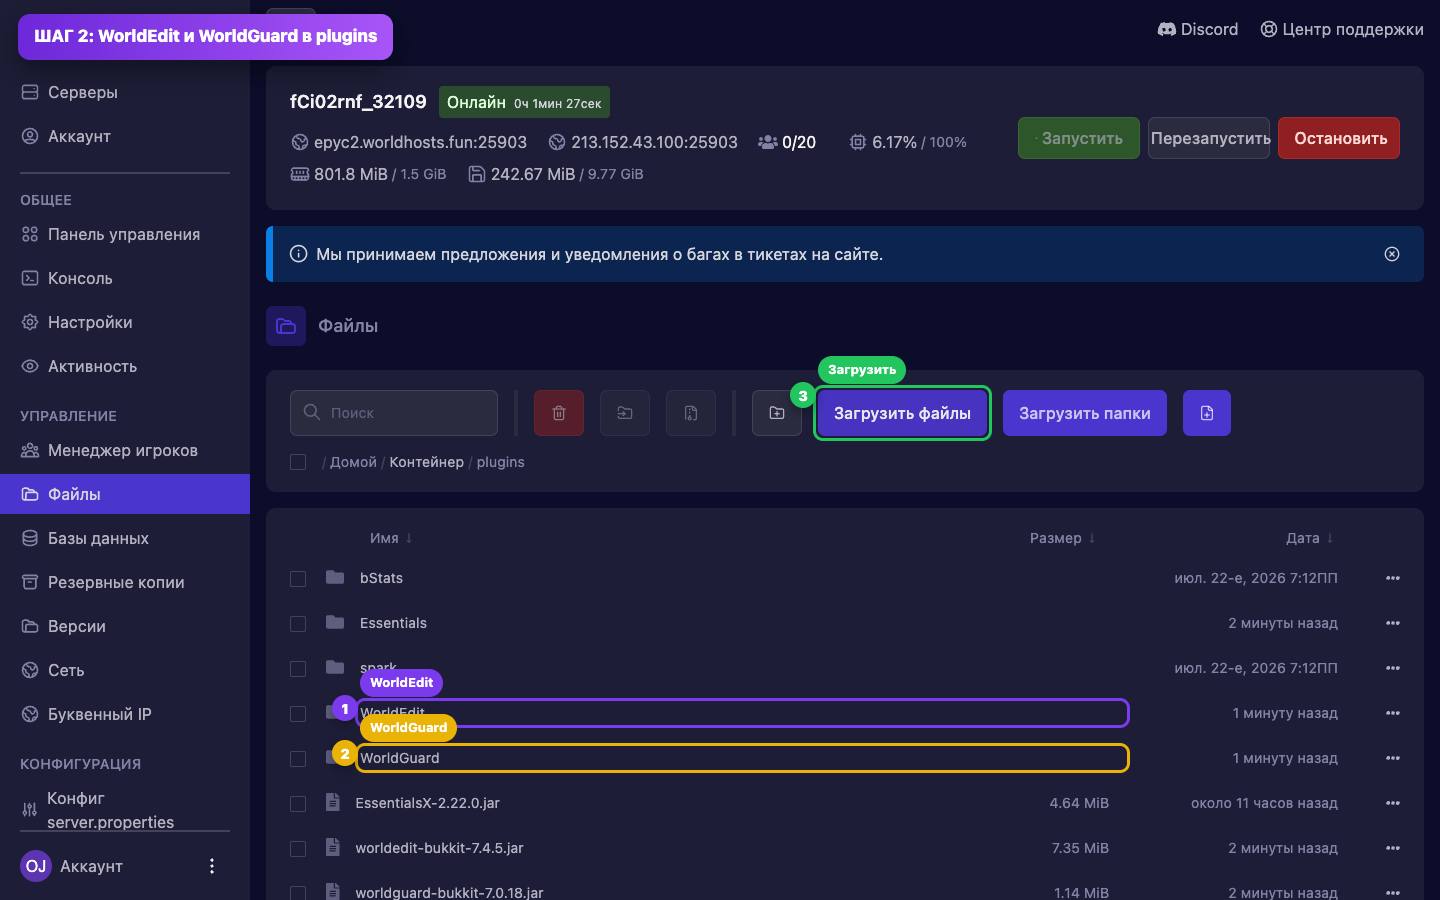The image size is (1440, 900).
Task: Go to Серверы in the sidebar
Action: 125,92
